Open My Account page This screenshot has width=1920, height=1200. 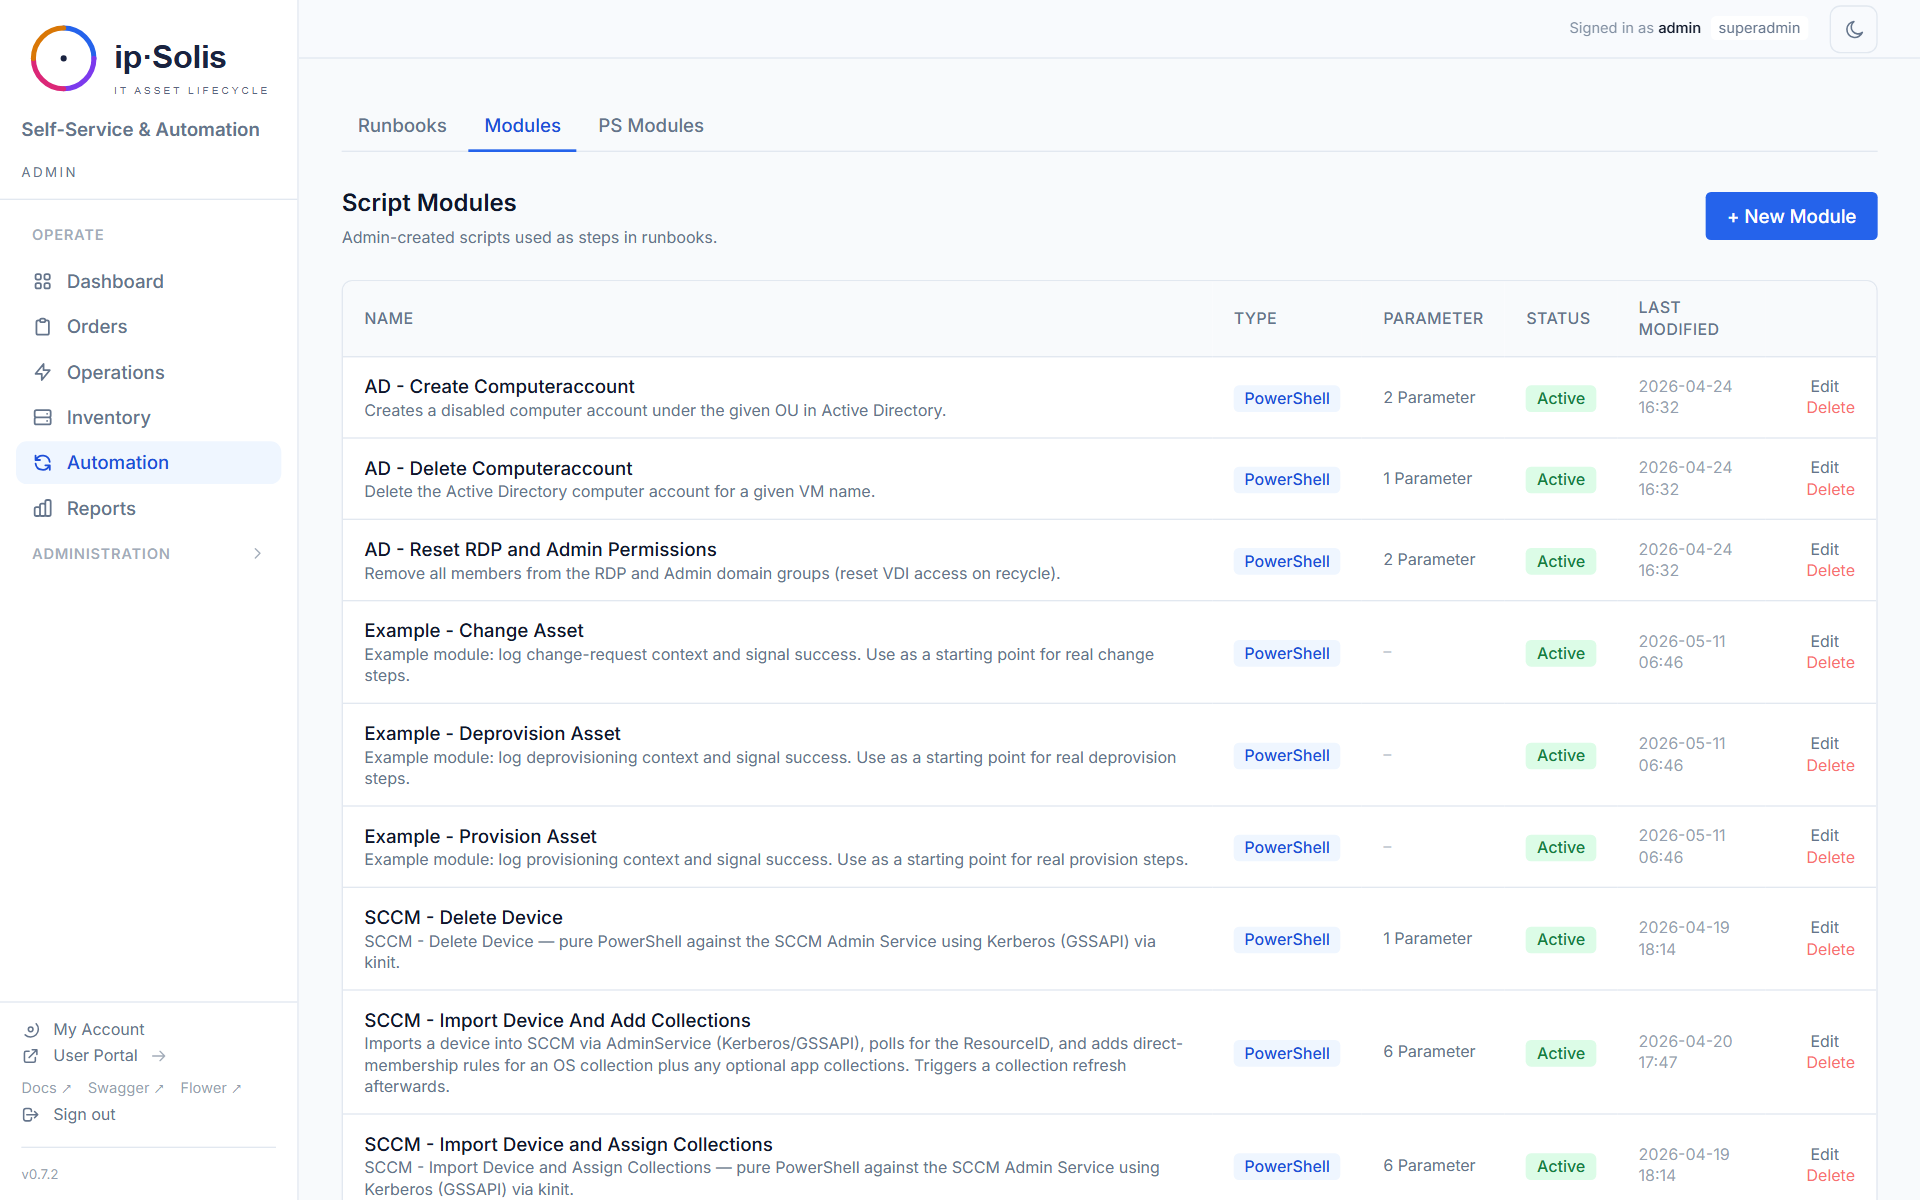pyautogui.click(x=98, y=1030)
